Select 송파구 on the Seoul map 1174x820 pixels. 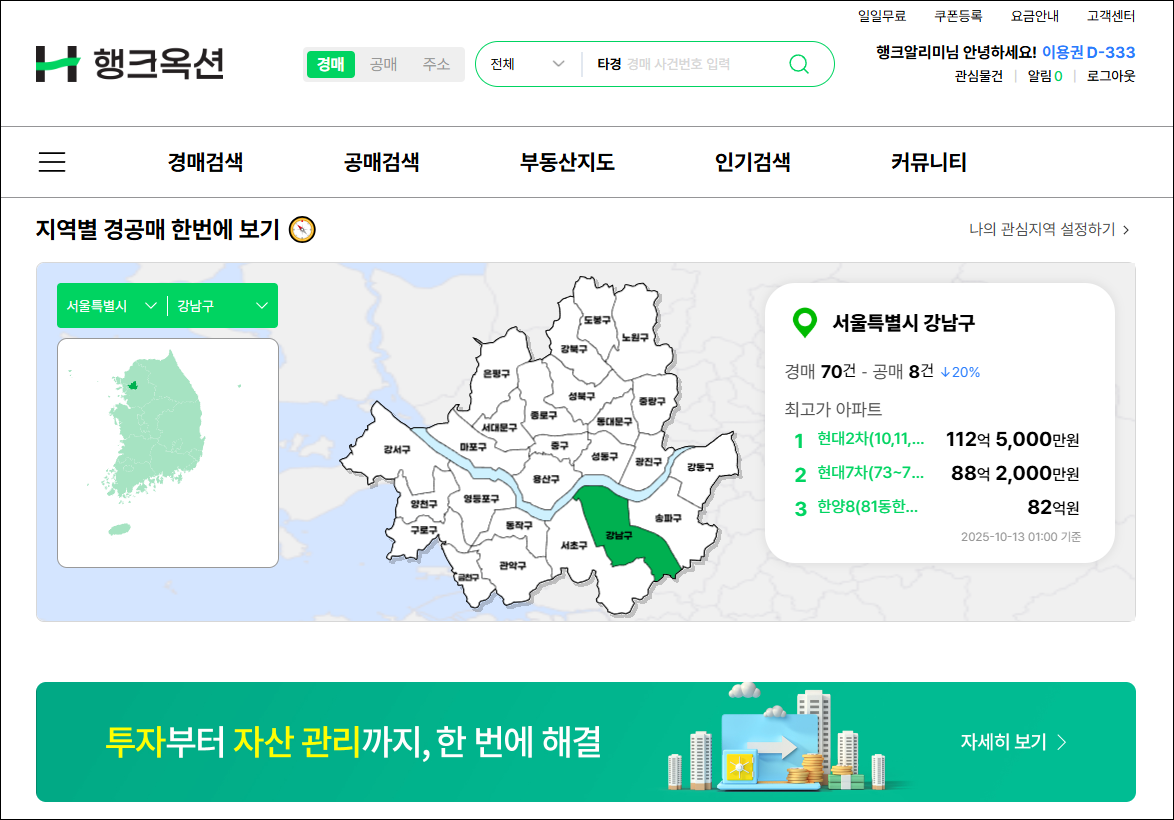click(668, 517)
